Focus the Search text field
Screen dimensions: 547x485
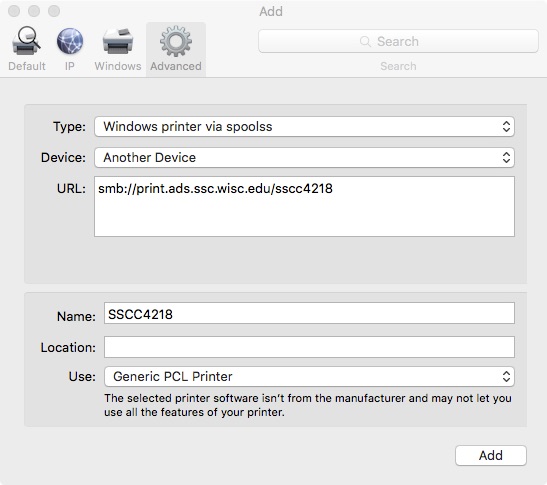[x=398, y=41]
